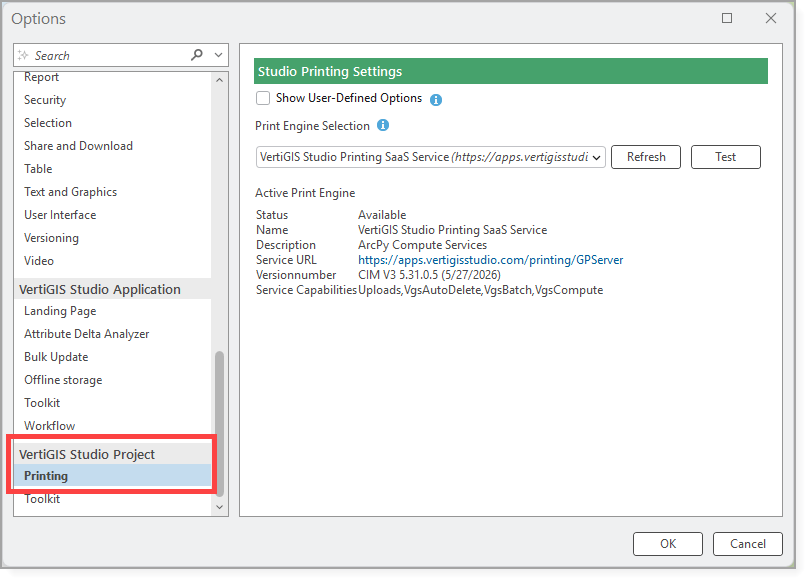Select the Selection options page
The image size is (811, 584).
tap(48, 123)
